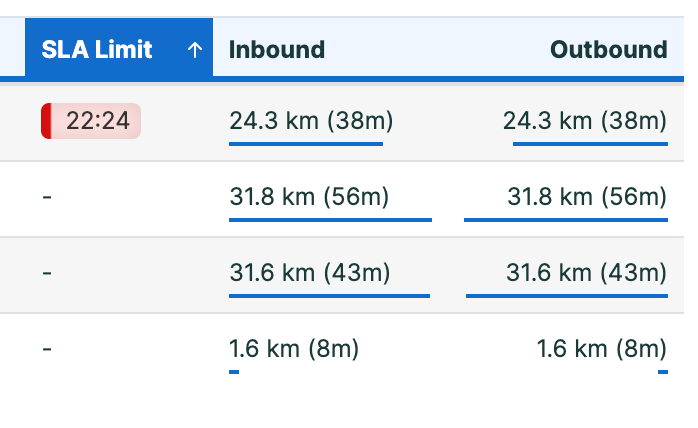
Task: Select inbound 31.8 km (56m) value
Action: click(x=309, y=196)
